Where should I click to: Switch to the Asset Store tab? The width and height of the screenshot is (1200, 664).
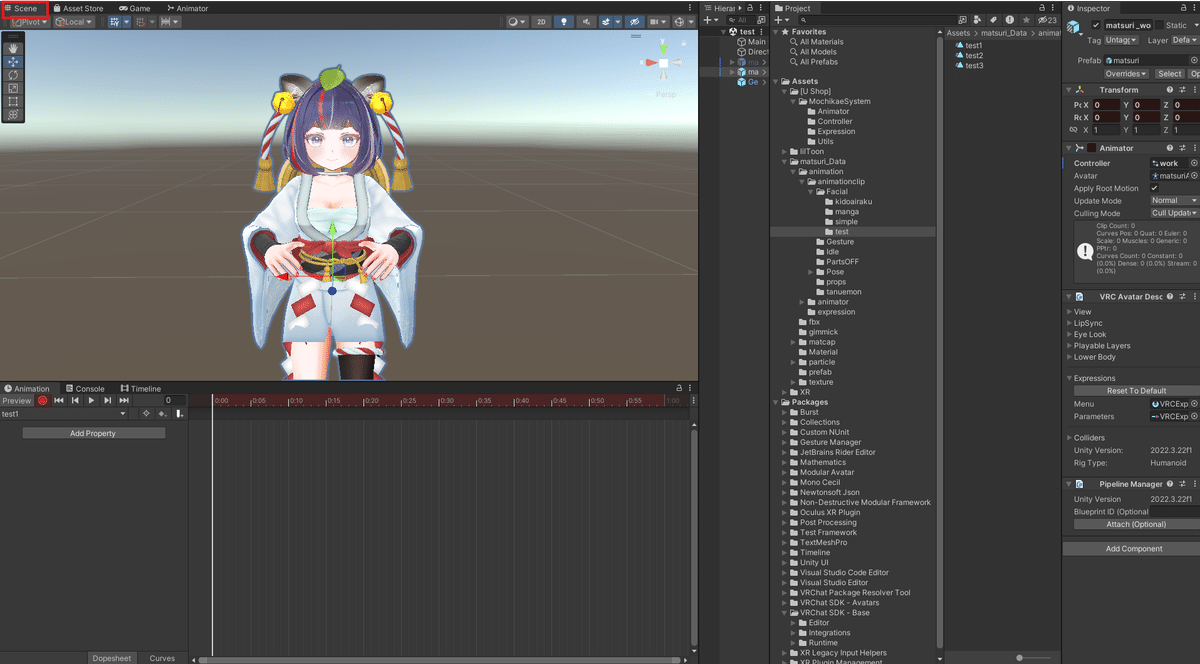coord(77,8)
